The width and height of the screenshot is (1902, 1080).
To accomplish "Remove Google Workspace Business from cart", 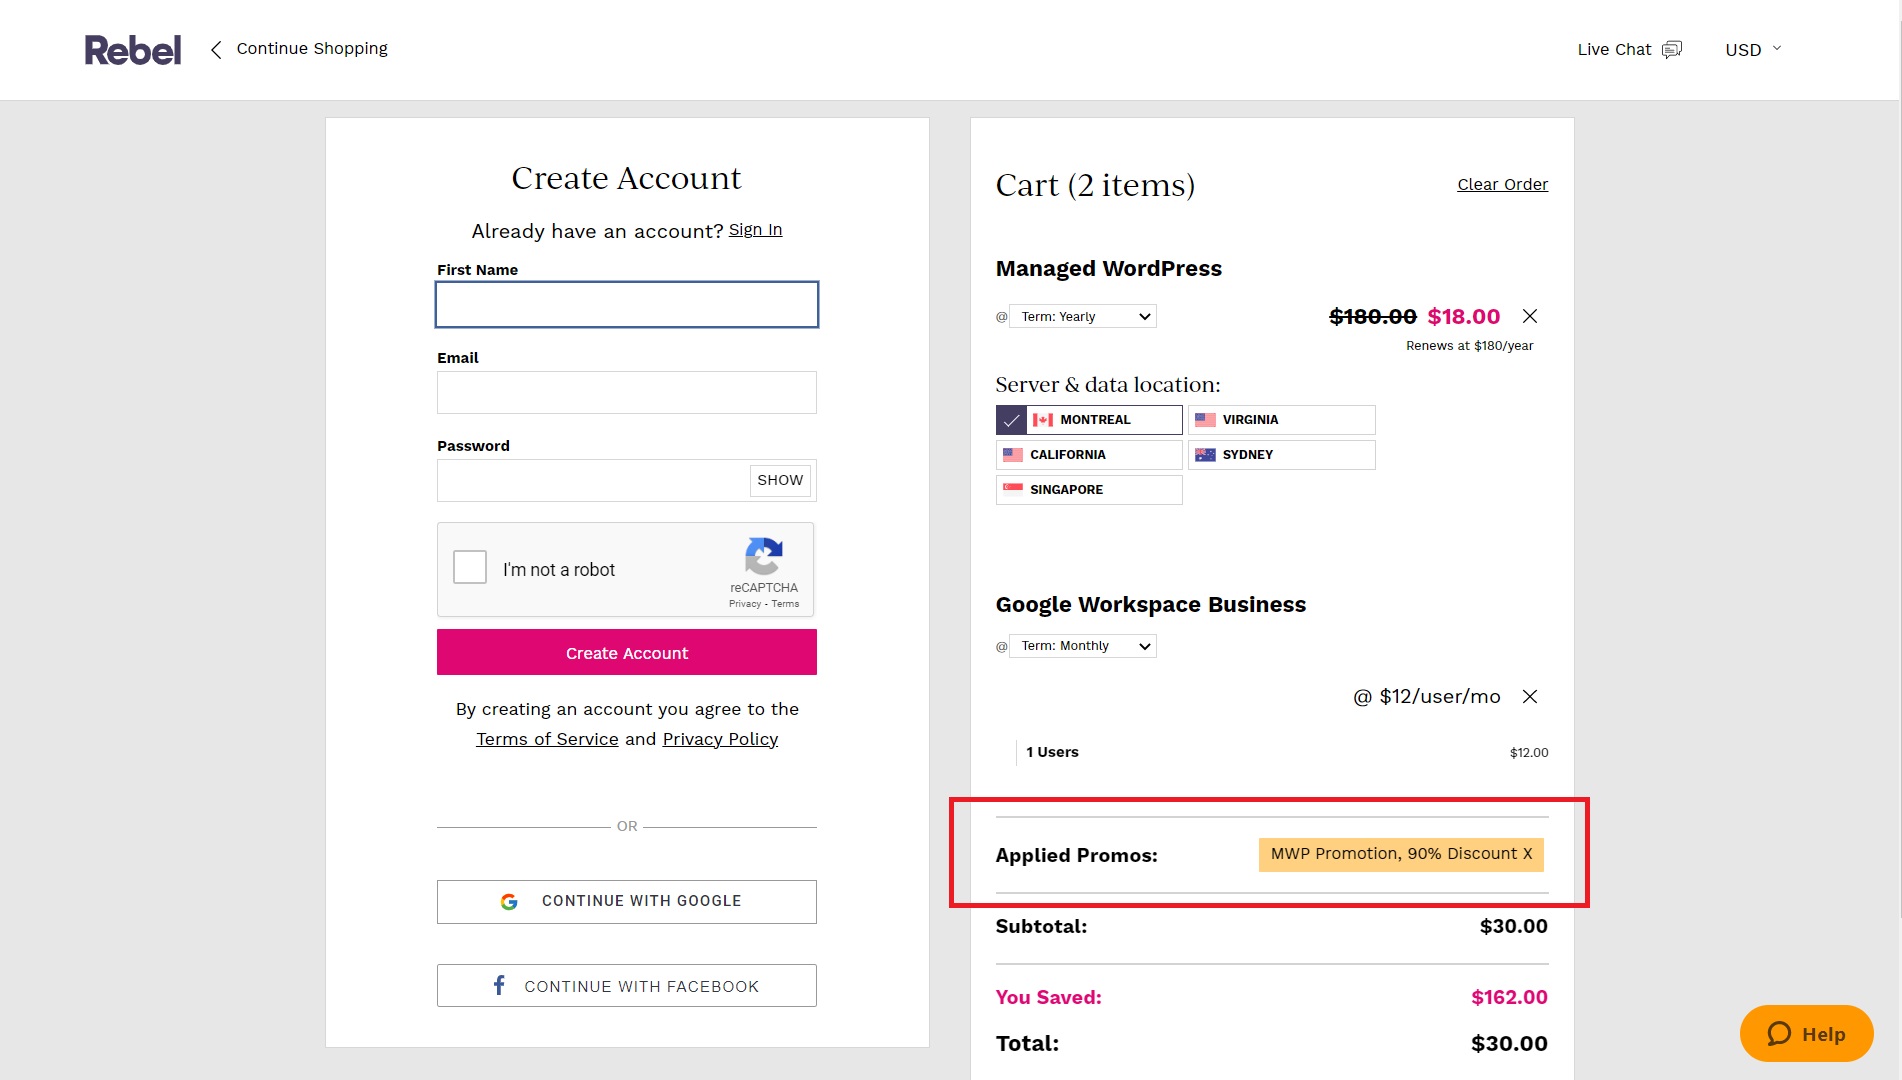I will click(x=1529, y=696).
